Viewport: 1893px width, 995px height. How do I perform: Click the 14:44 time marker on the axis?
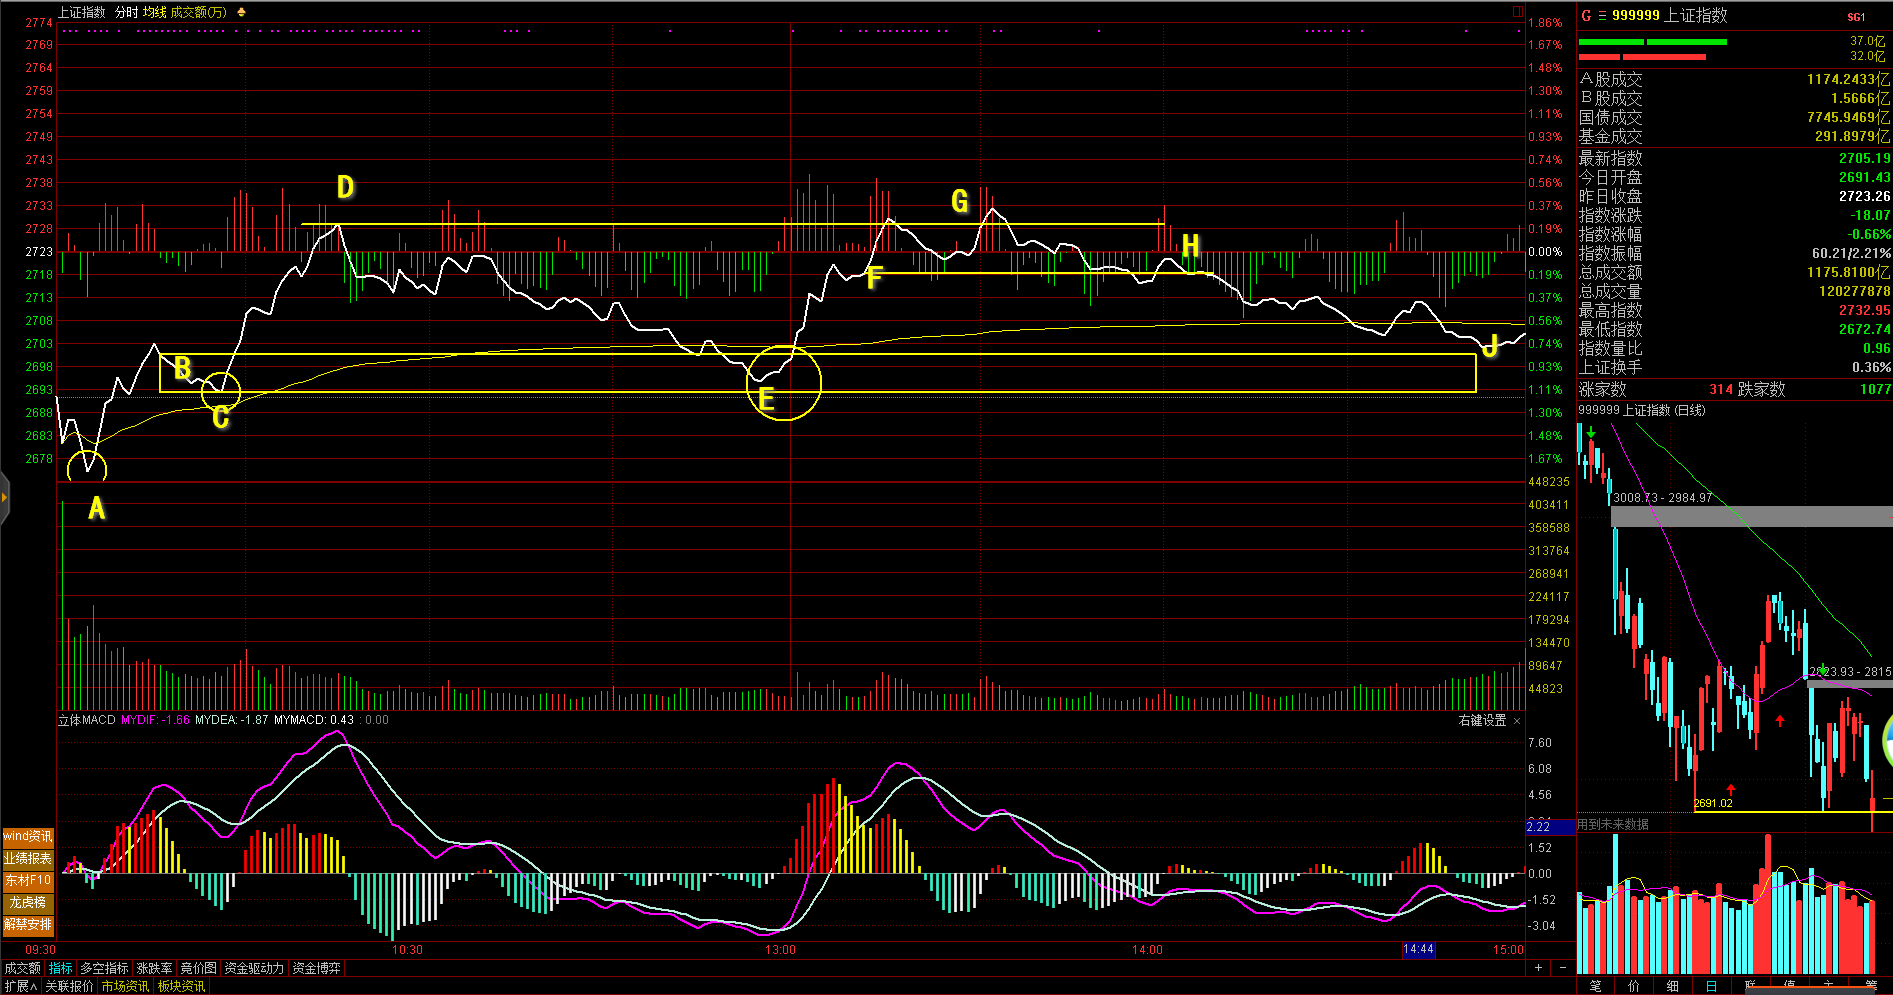click(x=1418, y=949)
